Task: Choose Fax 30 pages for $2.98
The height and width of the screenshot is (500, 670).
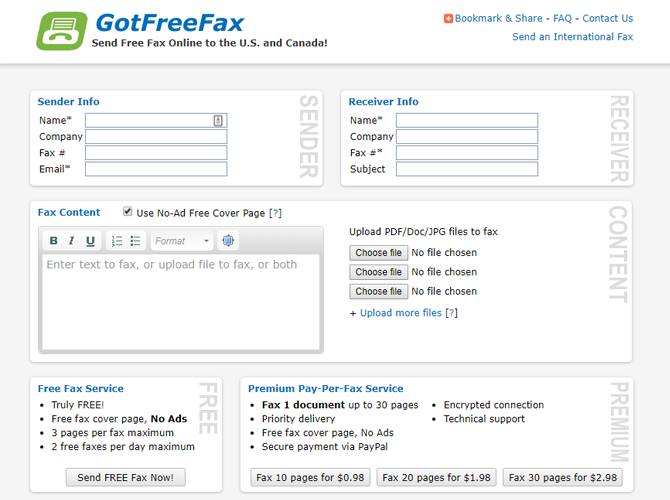Action: [563, 477]
